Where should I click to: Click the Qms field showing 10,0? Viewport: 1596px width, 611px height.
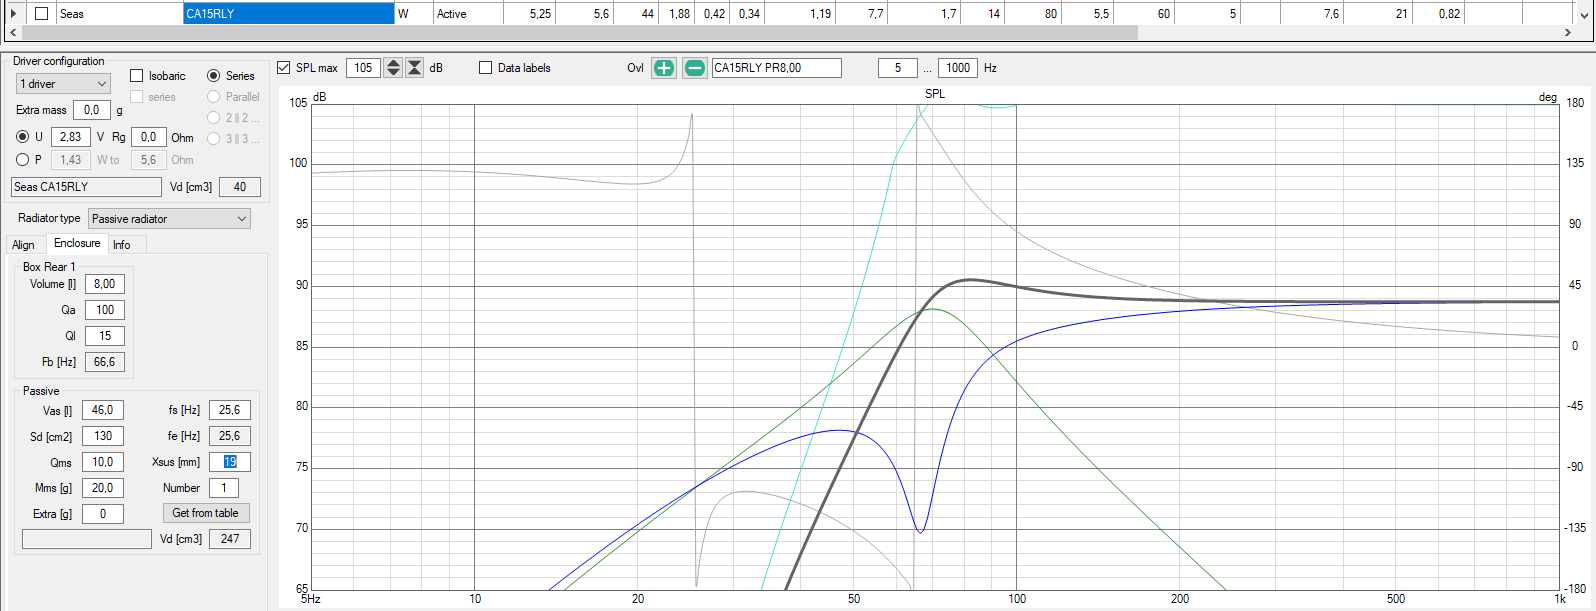103,462
